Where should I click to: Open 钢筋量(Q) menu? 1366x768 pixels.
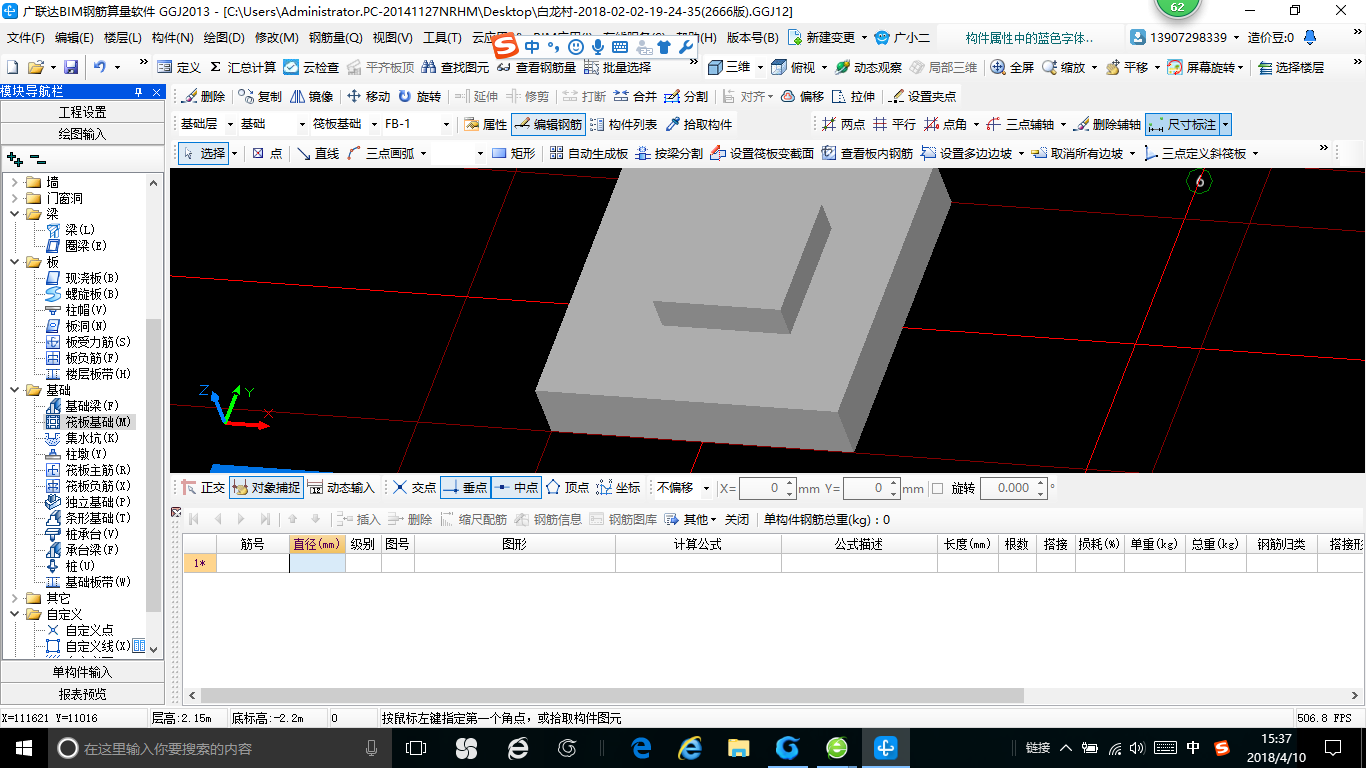pos(335,38)
